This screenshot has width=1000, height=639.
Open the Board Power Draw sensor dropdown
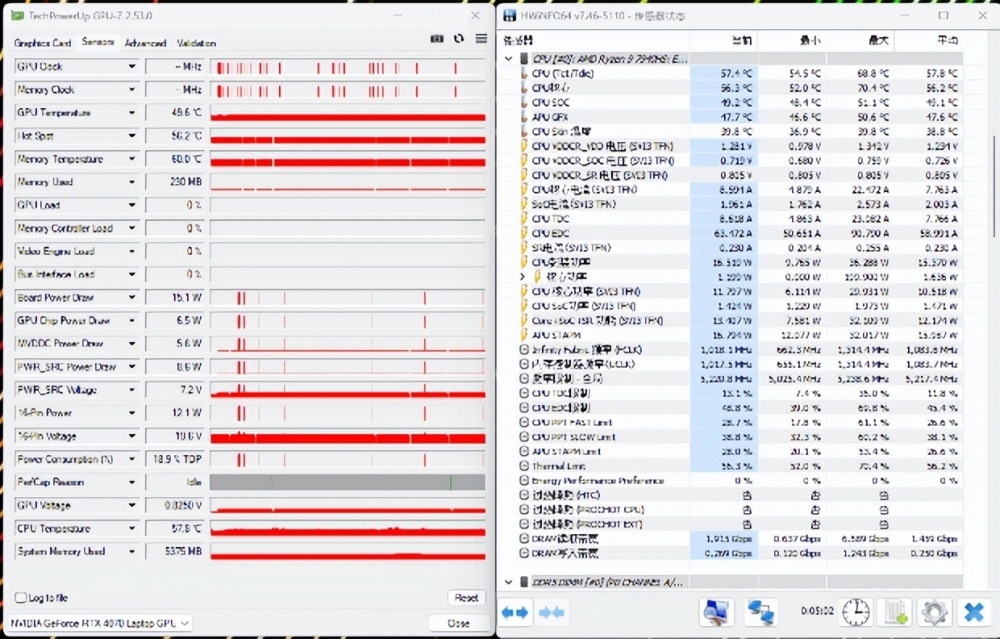131,297
